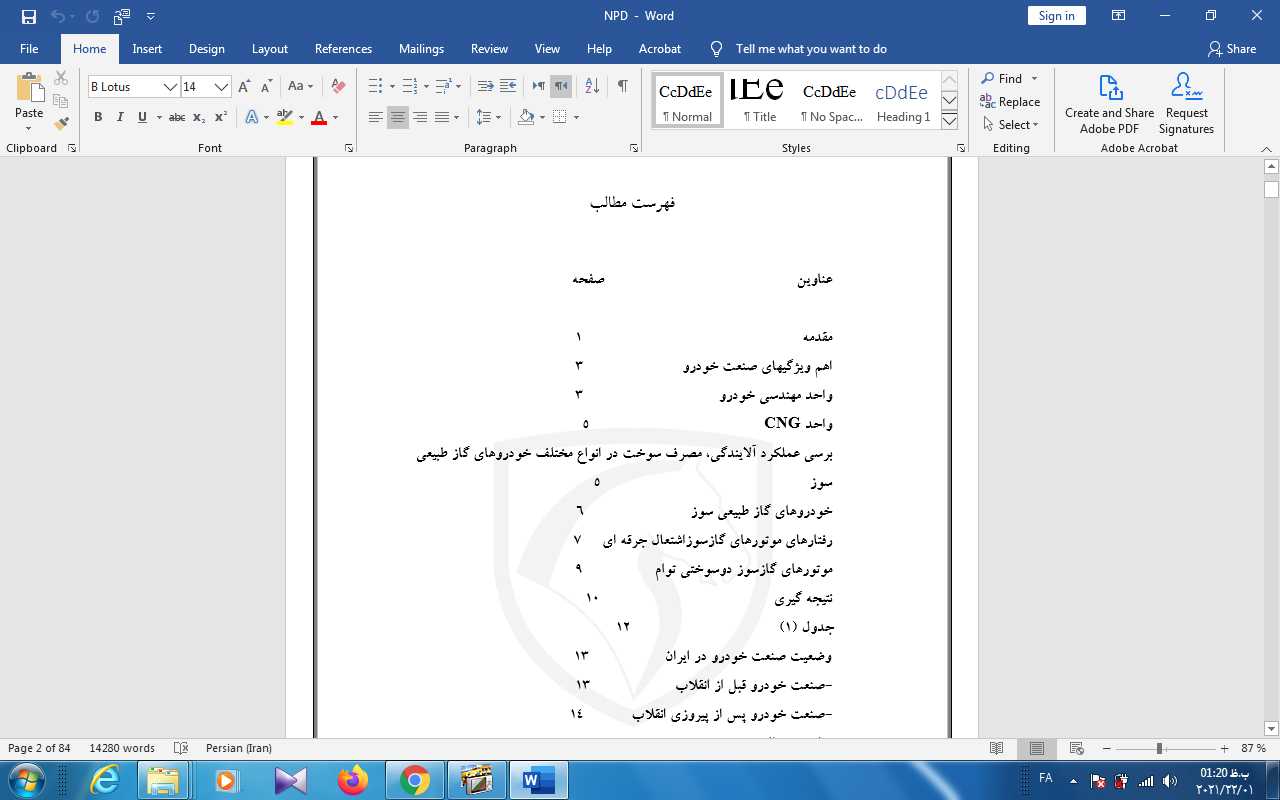Click the Sign in button
1280x800 pixels.
1056,16
